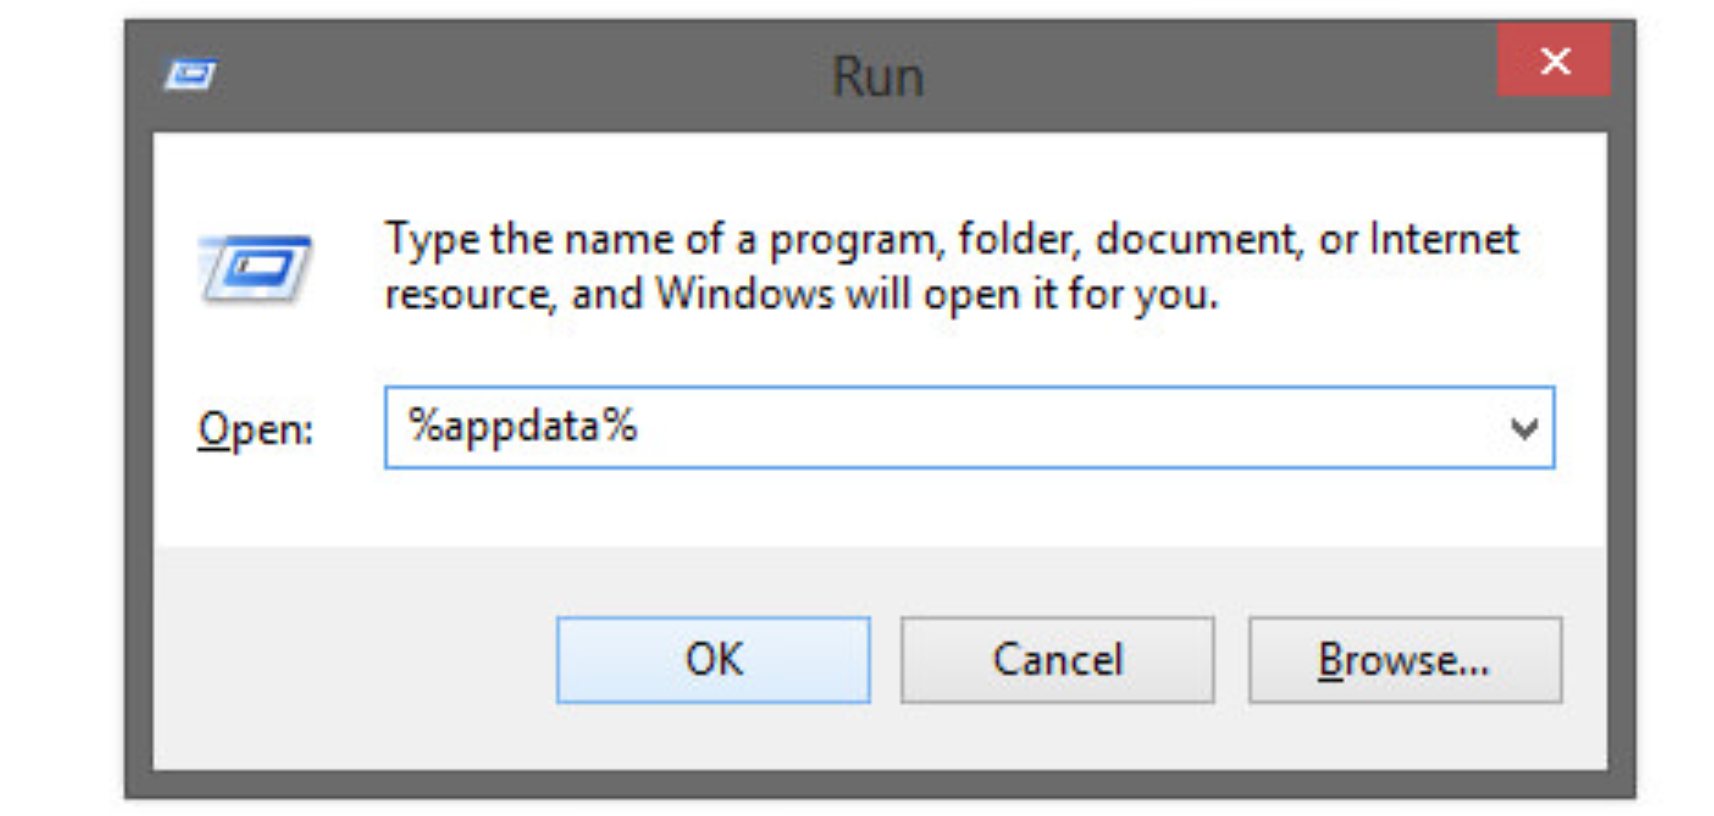Click the large Run icon beside the description
This screenshot has height=816, width=1714.
click(256, 267)
